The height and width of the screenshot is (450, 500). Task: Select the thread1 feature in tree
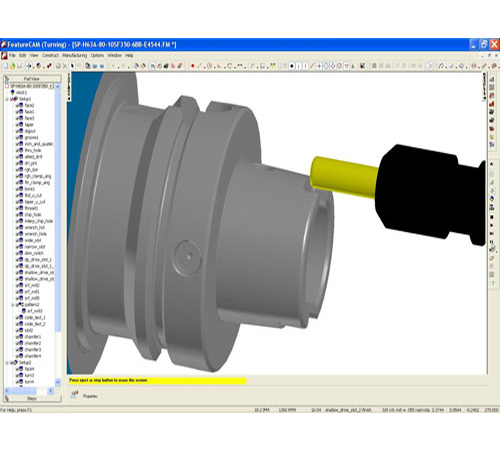click(x=31, y=208)
